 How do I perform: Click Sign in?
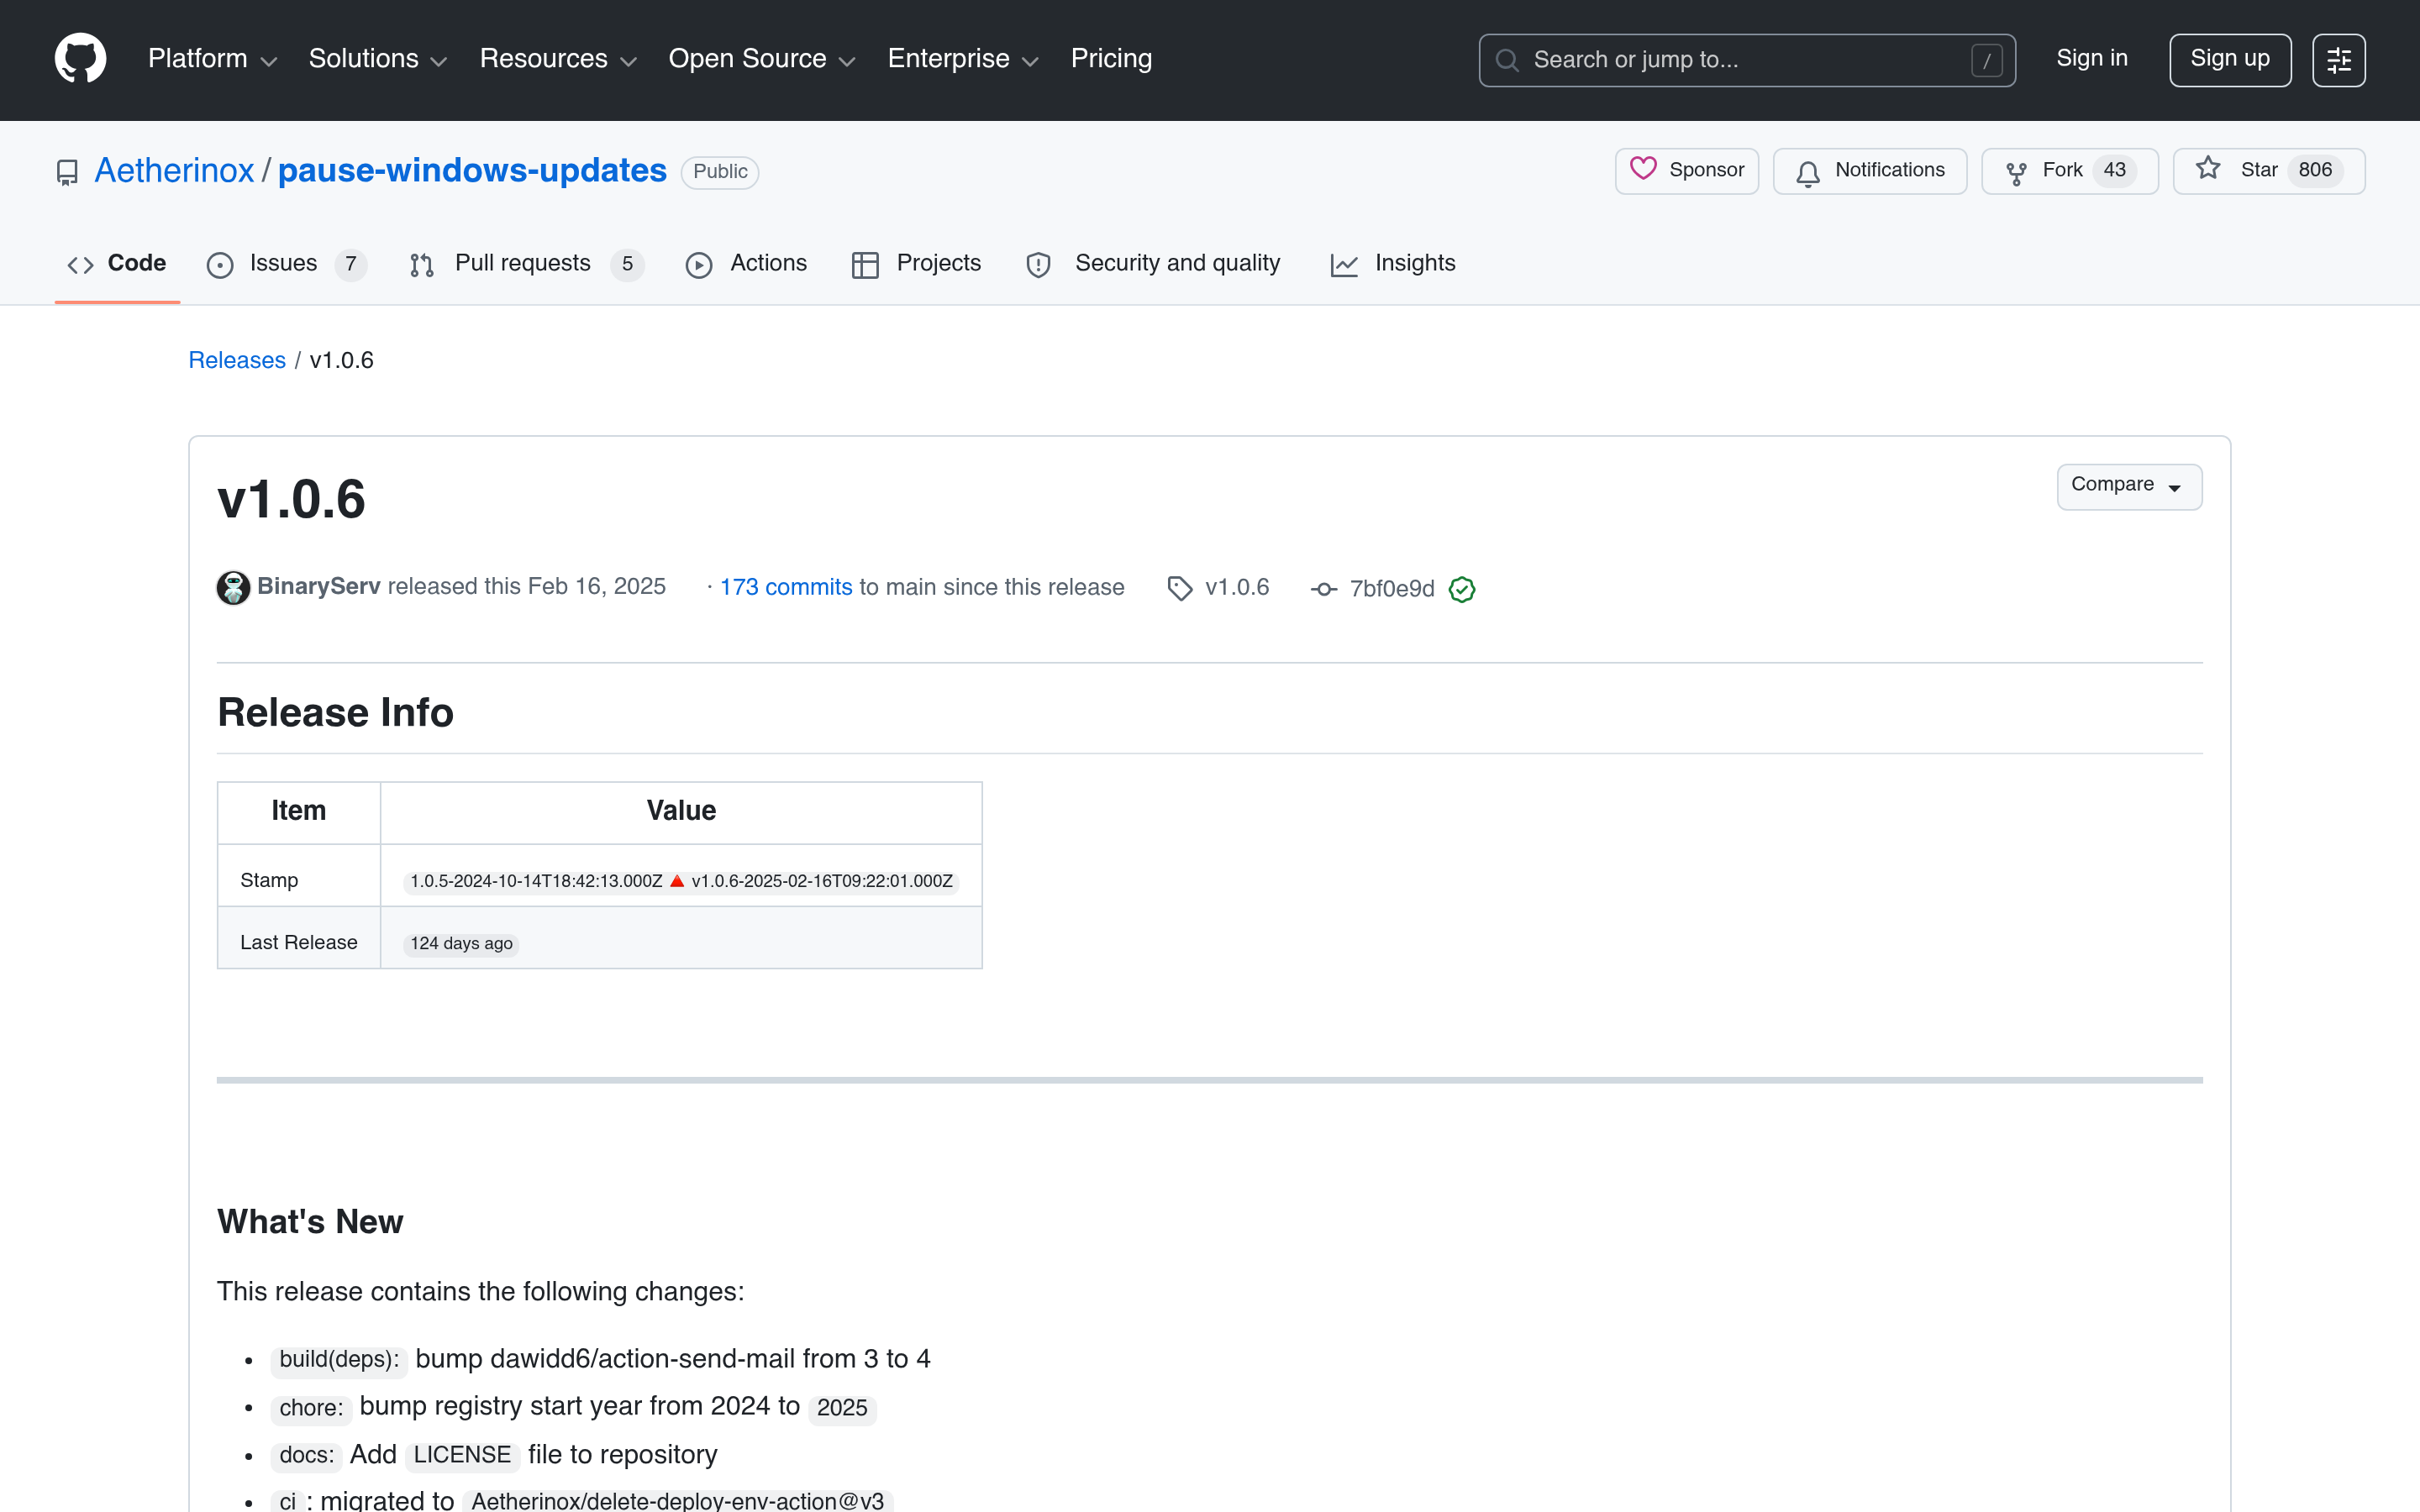(2091, 59)
